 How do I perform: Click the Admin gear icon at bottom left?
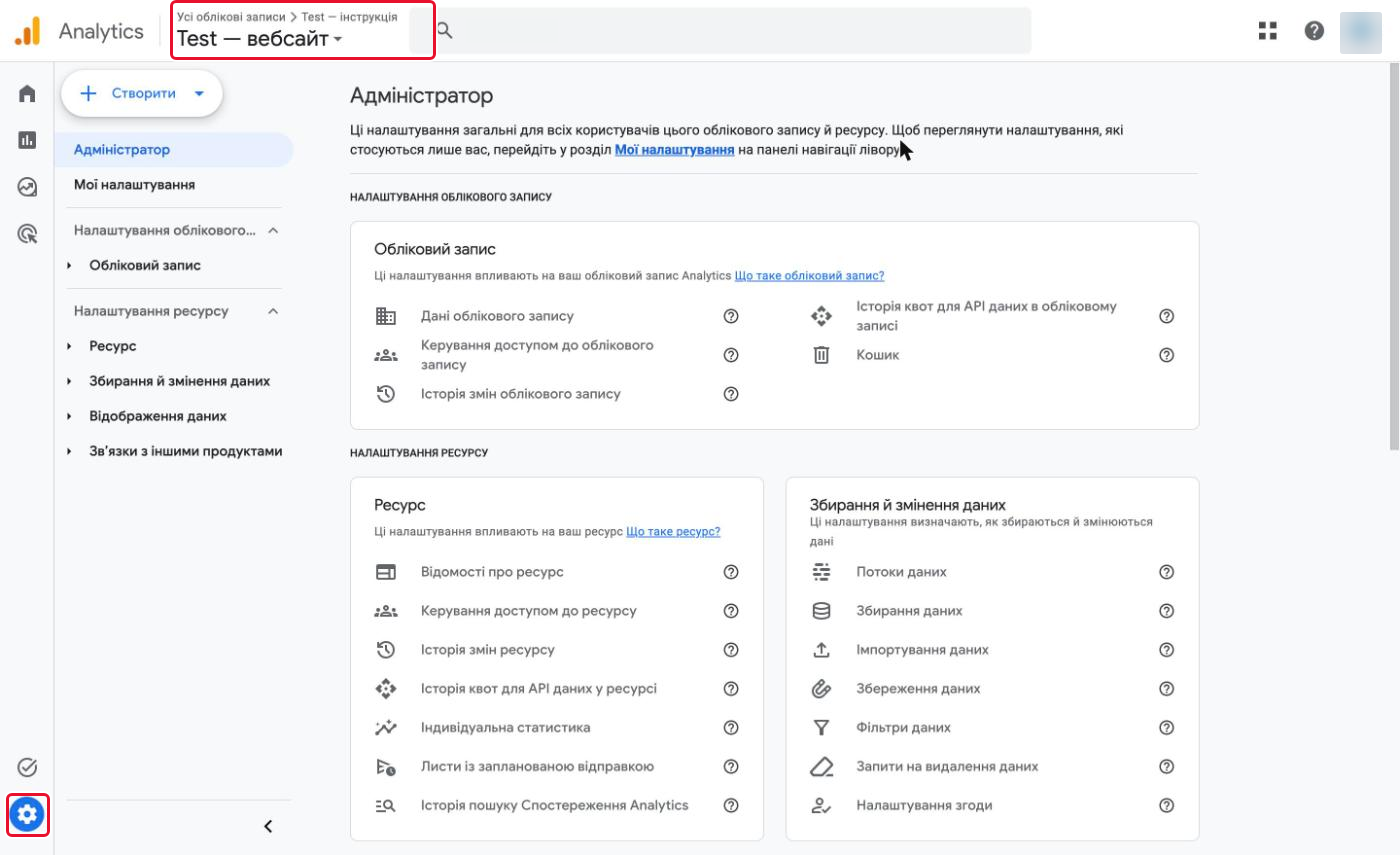point(27,815)
